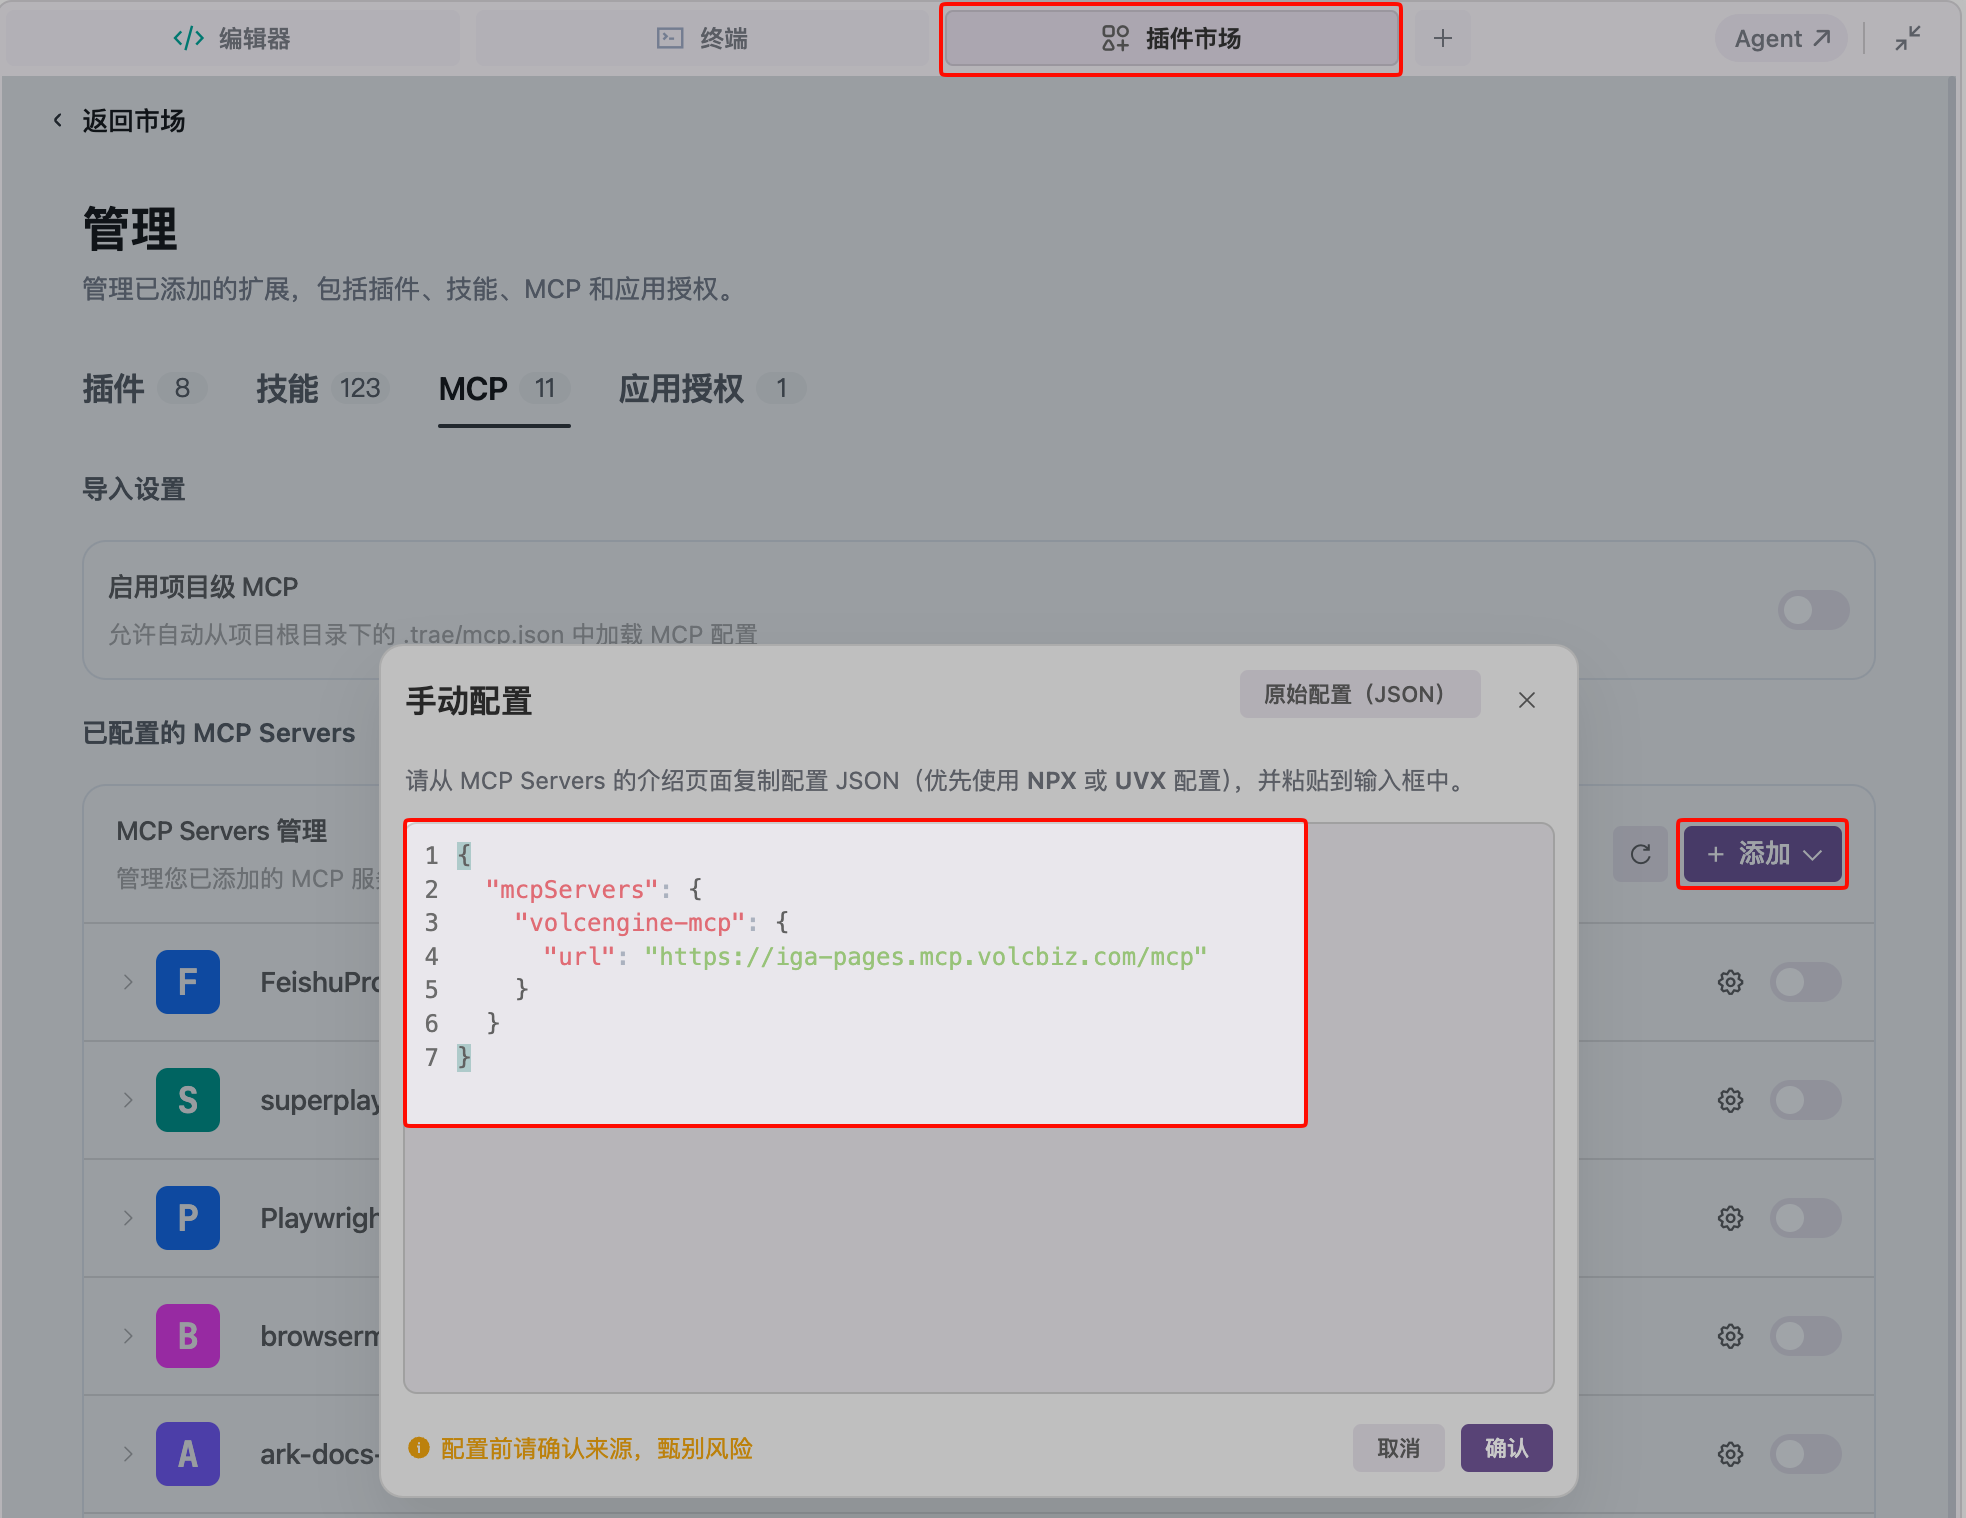The width and height of the screenshot is (1966, 1518).
Task: Open the 添加 dropdown button
Action: pos(1763,854)
